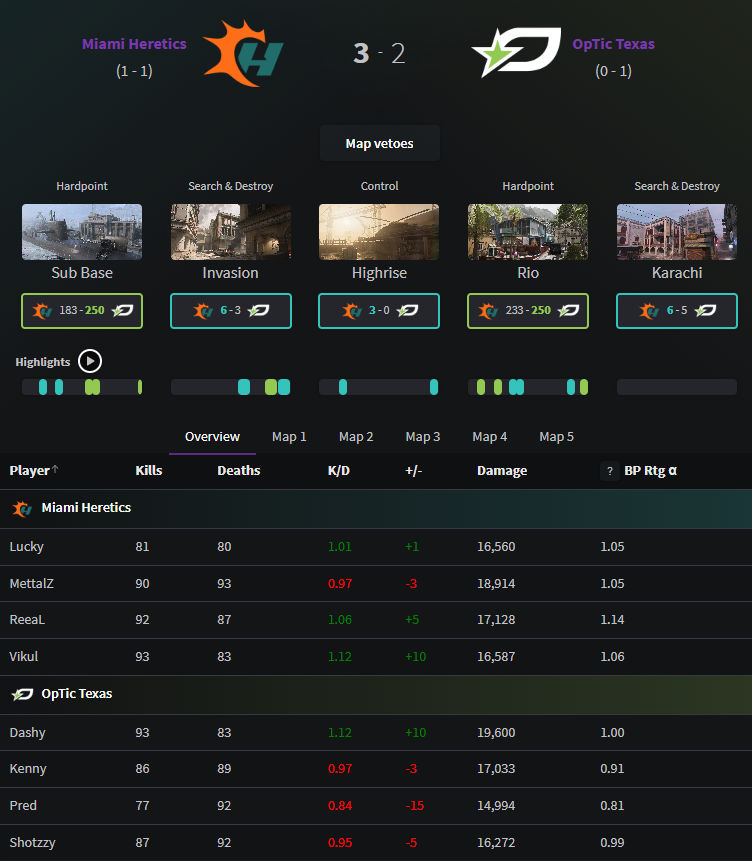Click player name MettalZ

click(x=32, y=584)
